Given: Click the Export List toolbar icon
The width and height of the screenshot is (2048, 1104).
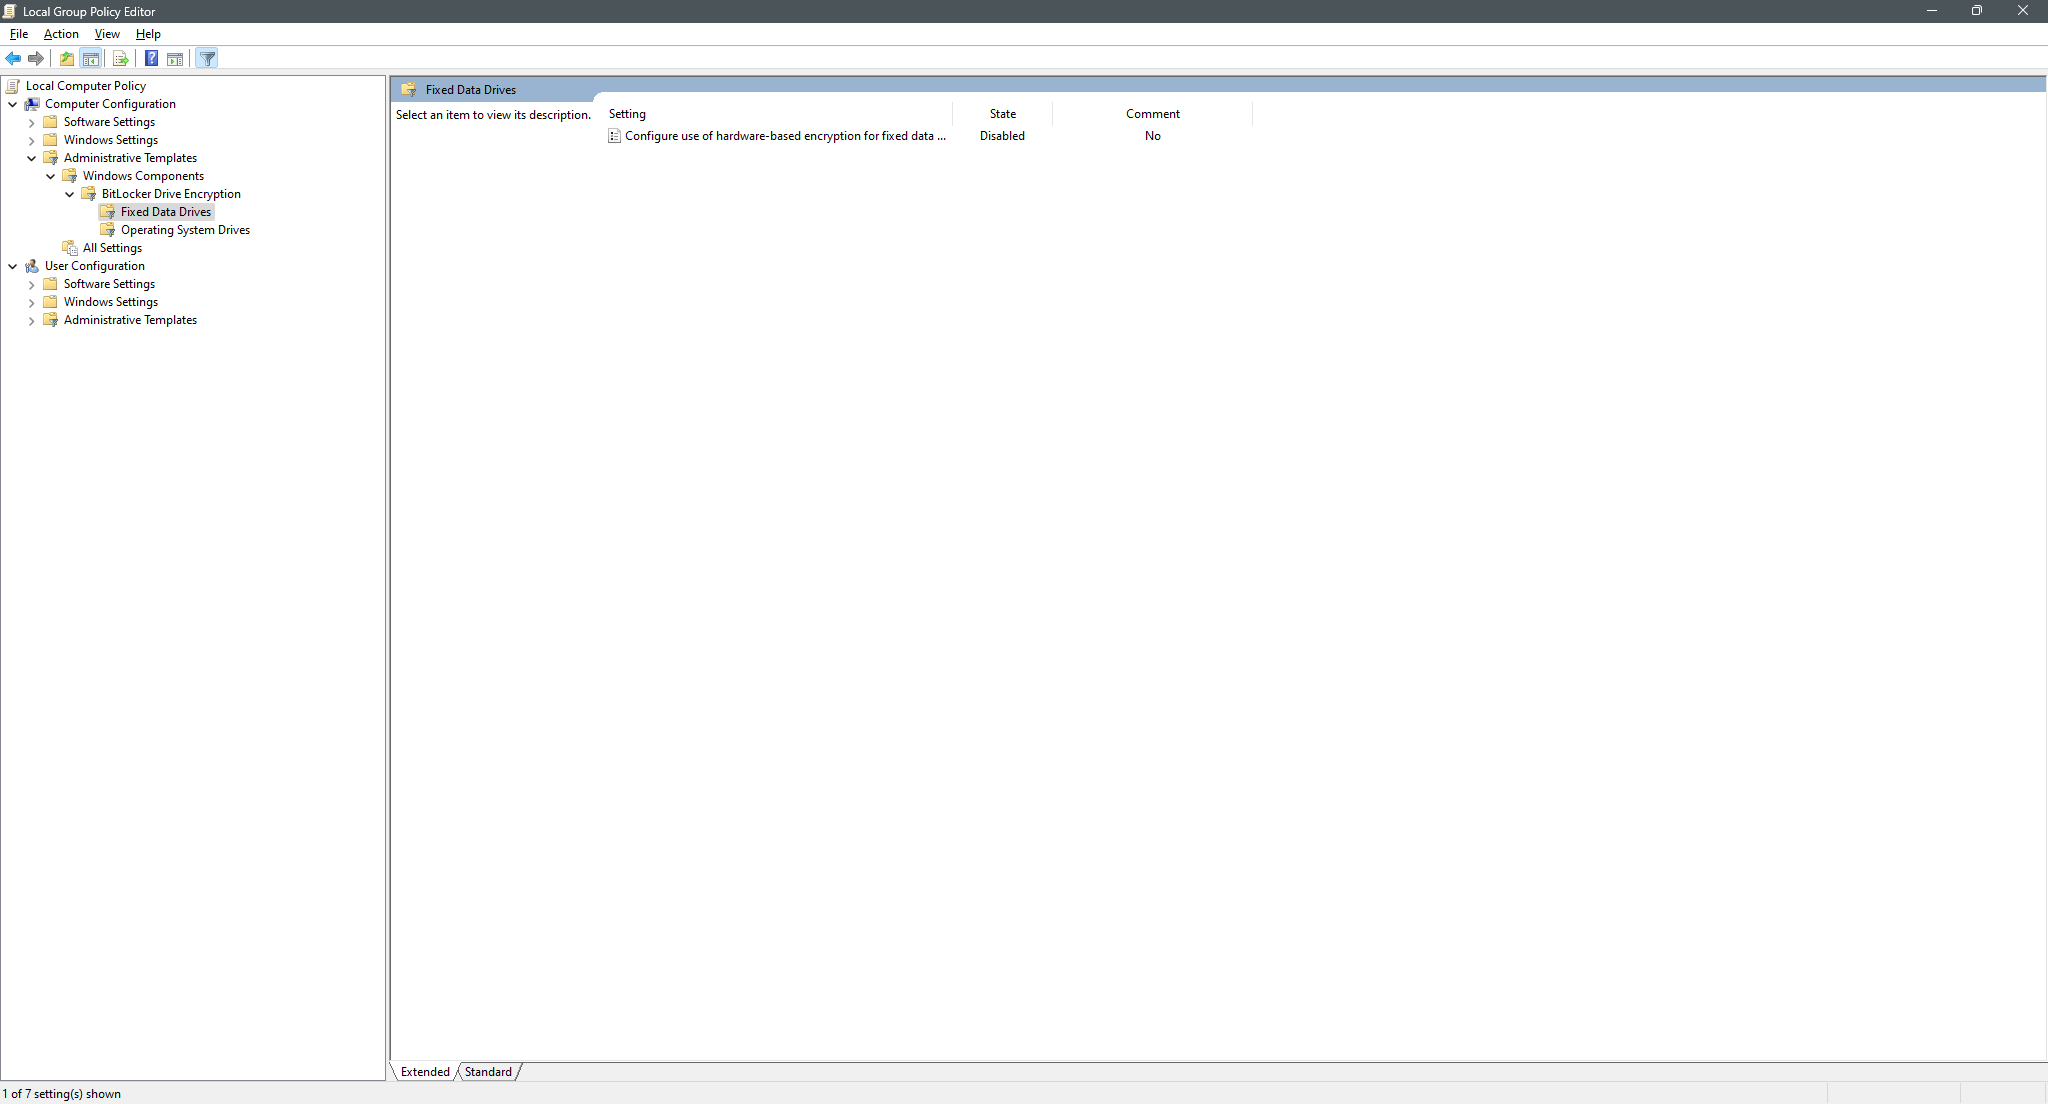Looking at the screenshot, I should pos(121,58).
